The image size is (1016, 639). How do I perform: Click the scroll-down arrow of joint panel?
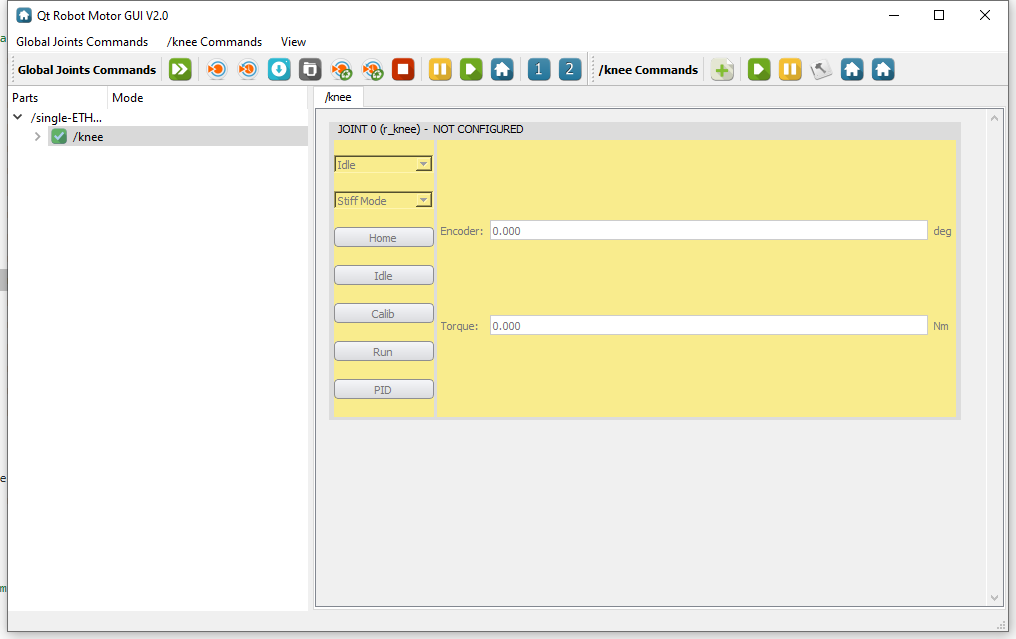pyautogui.click(x=994, y=598)
